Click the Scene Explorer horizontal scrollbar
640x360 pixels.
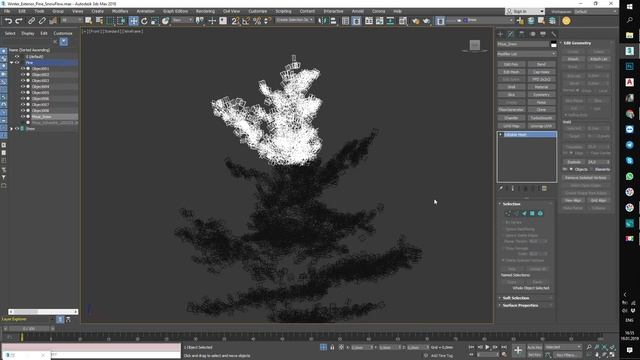click(43, 312)
